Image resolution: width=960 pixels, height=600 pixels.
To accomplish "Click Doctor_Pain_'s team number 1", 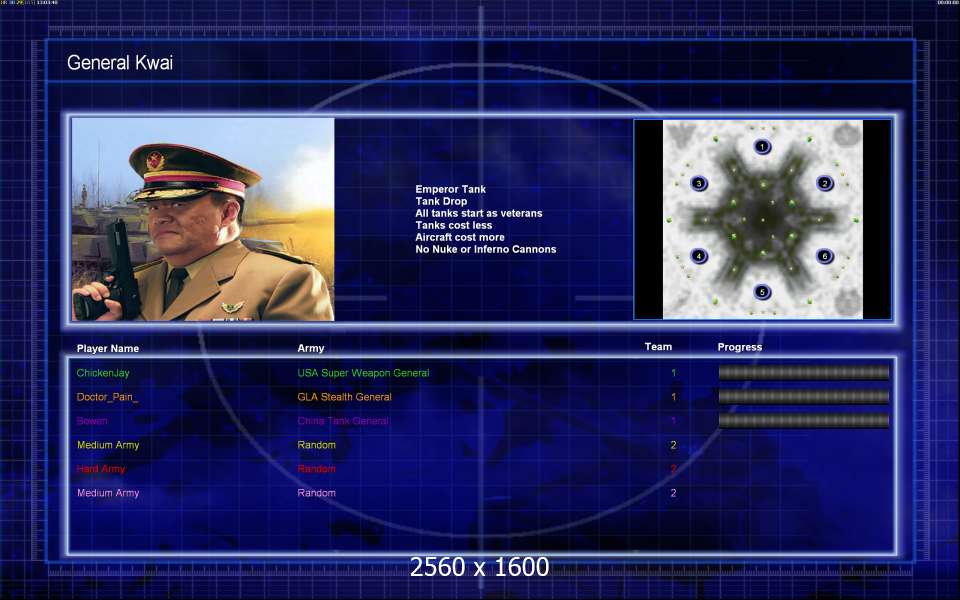I will [x=673, y=397].
